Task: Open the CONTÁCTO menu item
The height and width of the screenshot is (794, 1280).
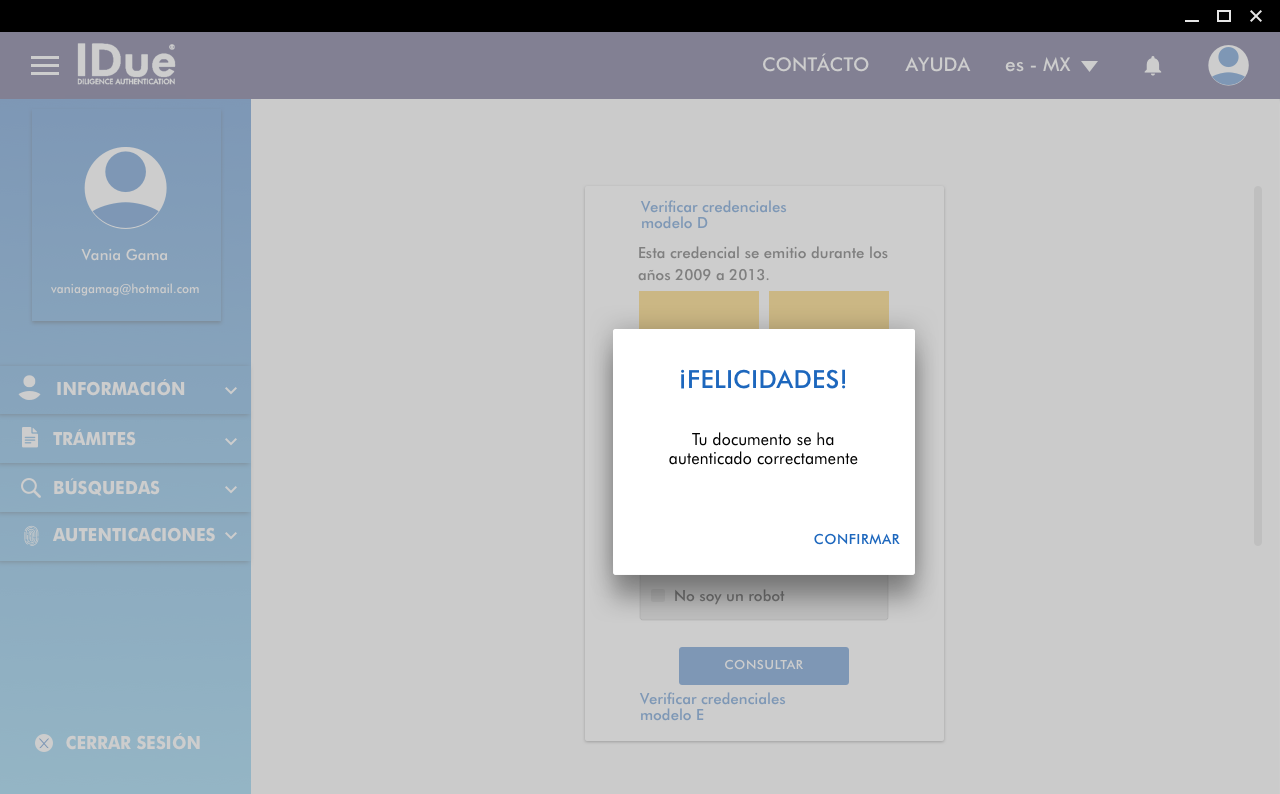Action: 815,65
